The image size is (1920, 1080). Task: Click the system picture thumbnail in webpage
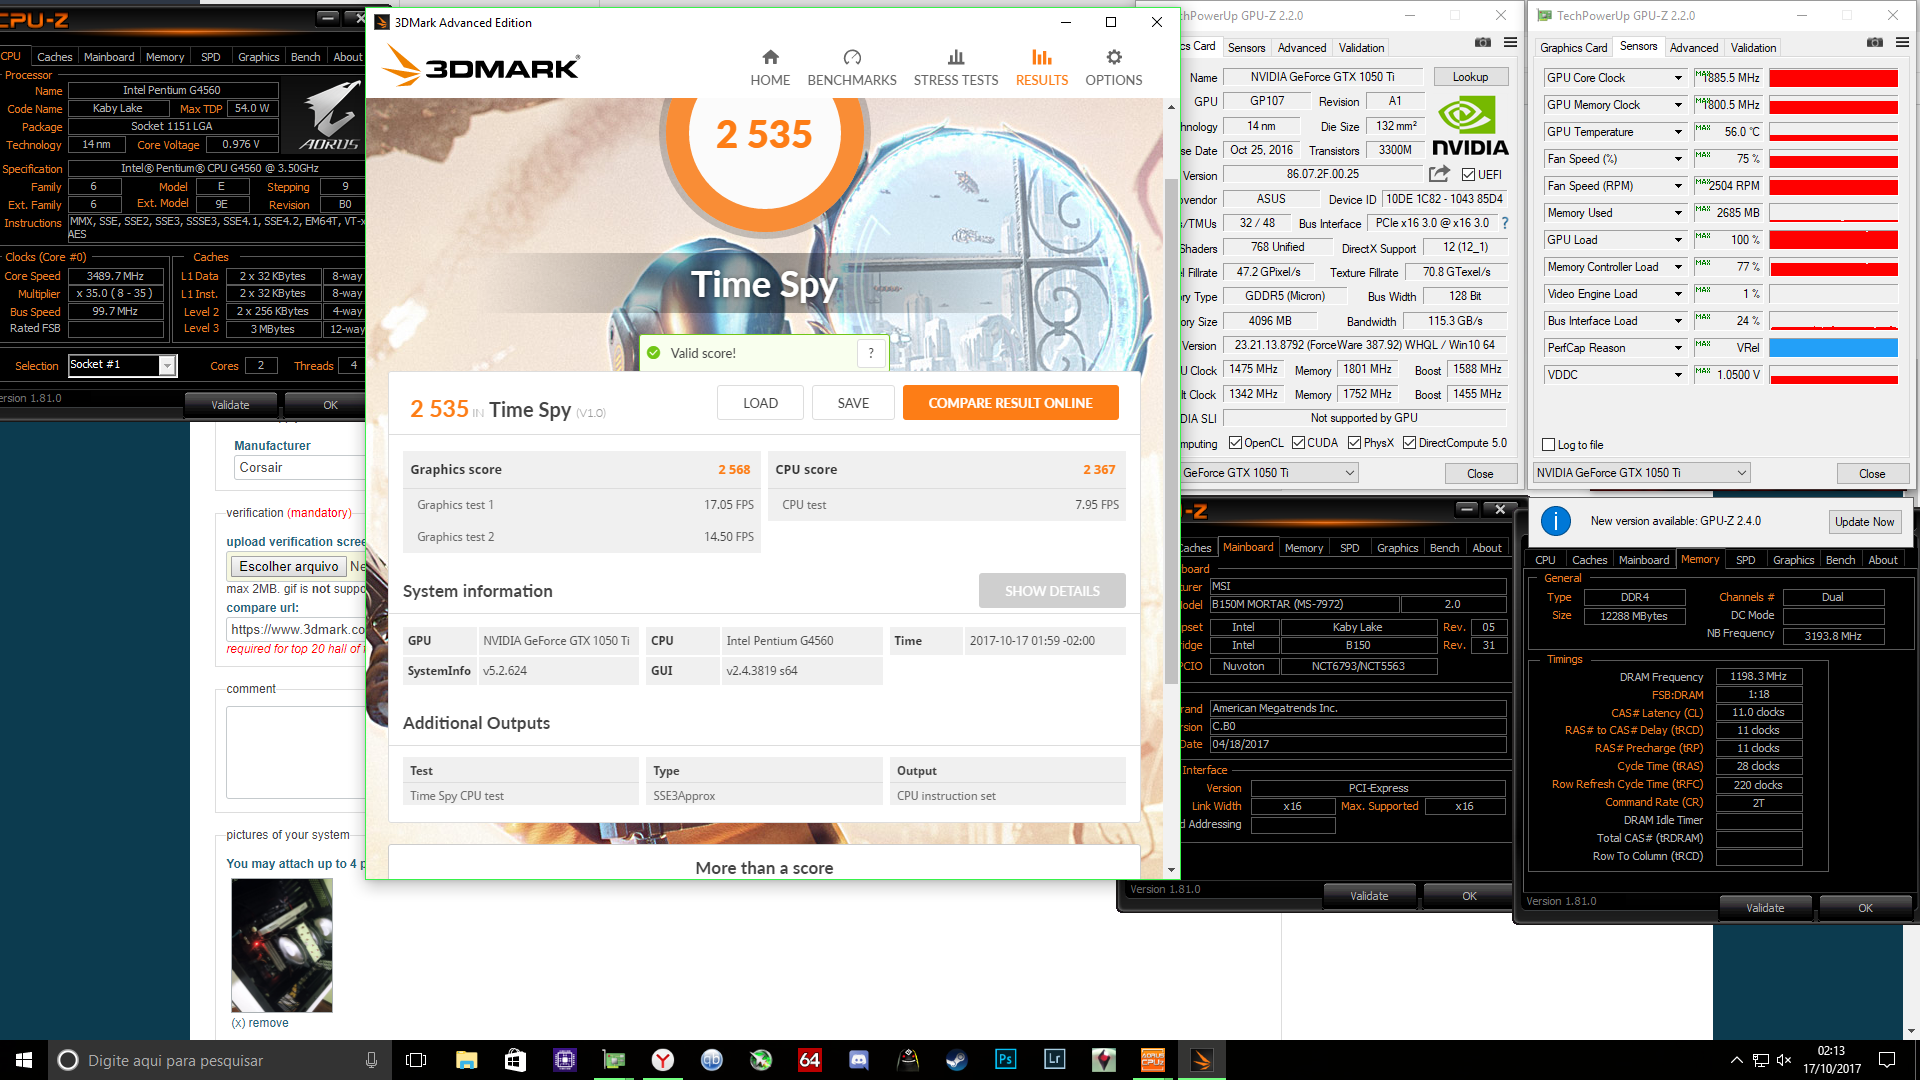pyautogui.click(x=282, y=945)
